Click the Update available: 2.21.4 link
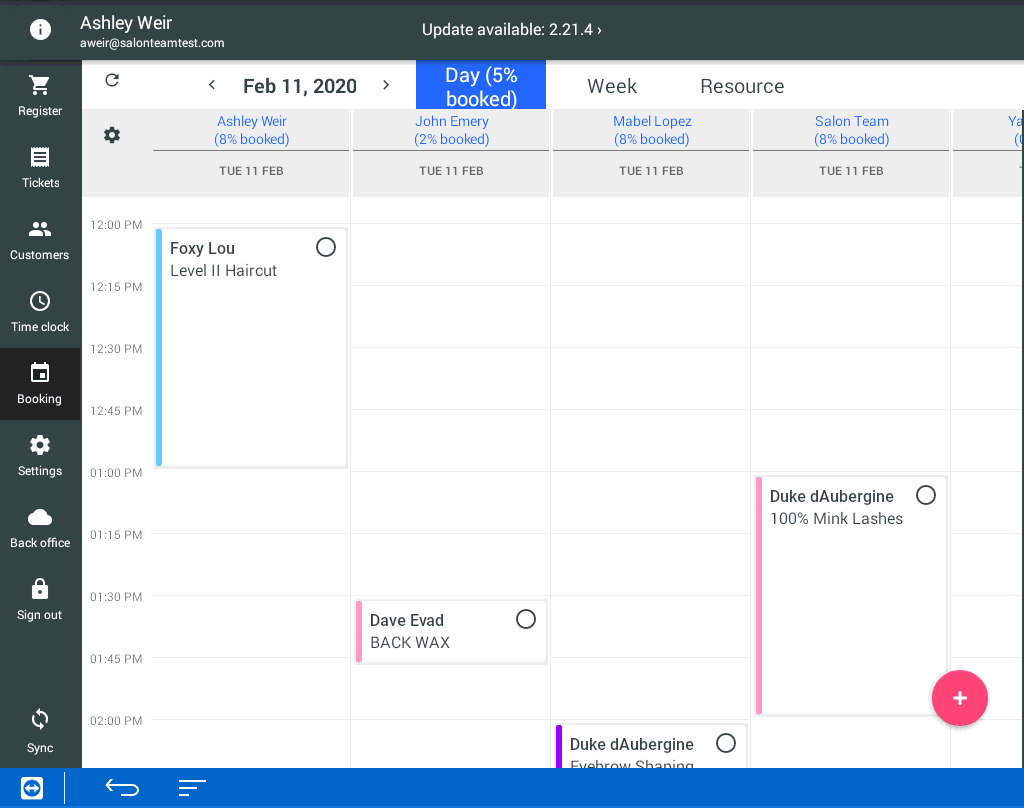 (512, 30)
